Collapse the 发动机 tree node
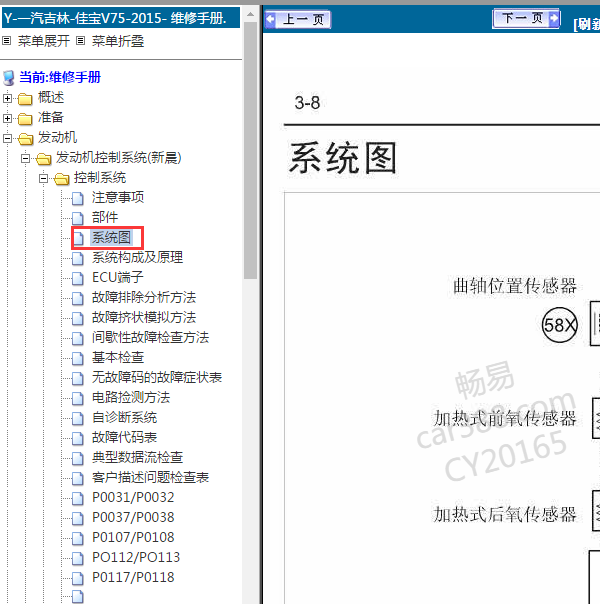The height and width of the screenshot is (604, 600). pyautogui.click(x=7, y=139)
